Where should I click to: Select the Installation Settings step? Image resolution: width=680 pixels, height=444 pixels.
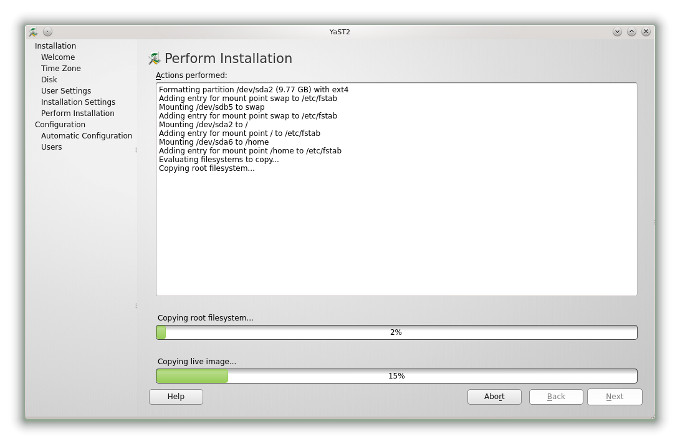78,102
